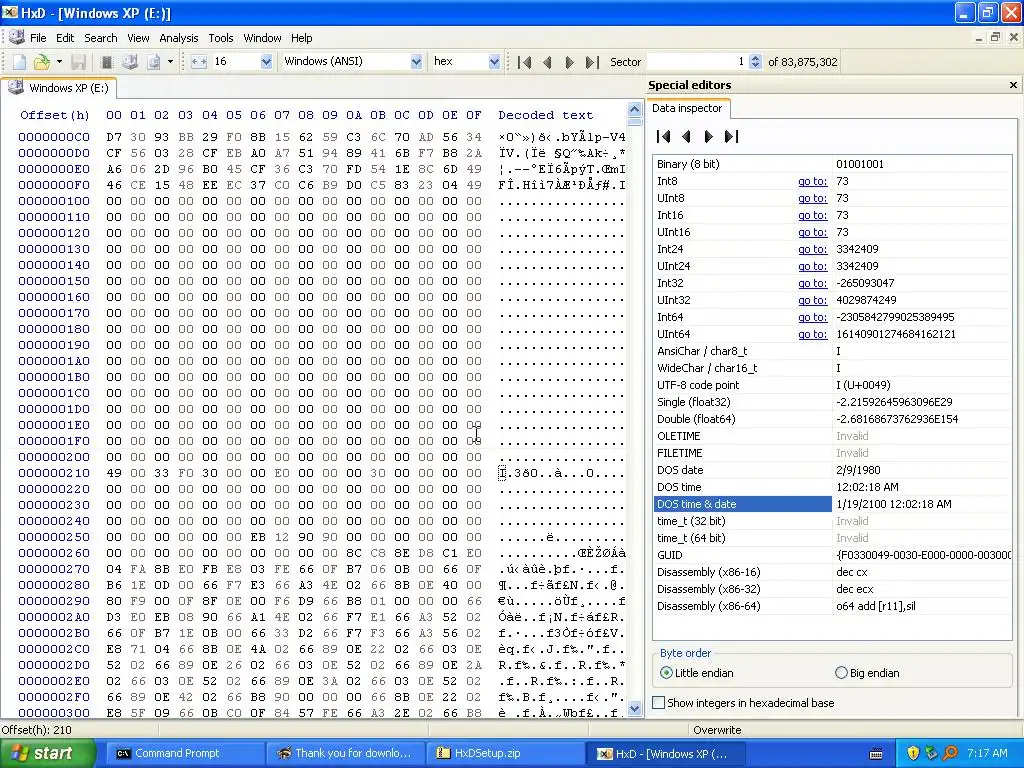Viewport: 1024px width, 768px height.
Task: Go to next sector in toolbar
Action: tap(569, 62)
